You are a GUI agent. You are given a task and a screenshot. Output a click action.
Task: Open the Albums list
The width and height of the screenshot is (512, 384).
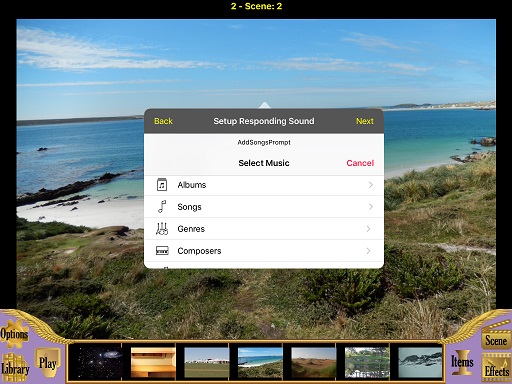(264, 185)
